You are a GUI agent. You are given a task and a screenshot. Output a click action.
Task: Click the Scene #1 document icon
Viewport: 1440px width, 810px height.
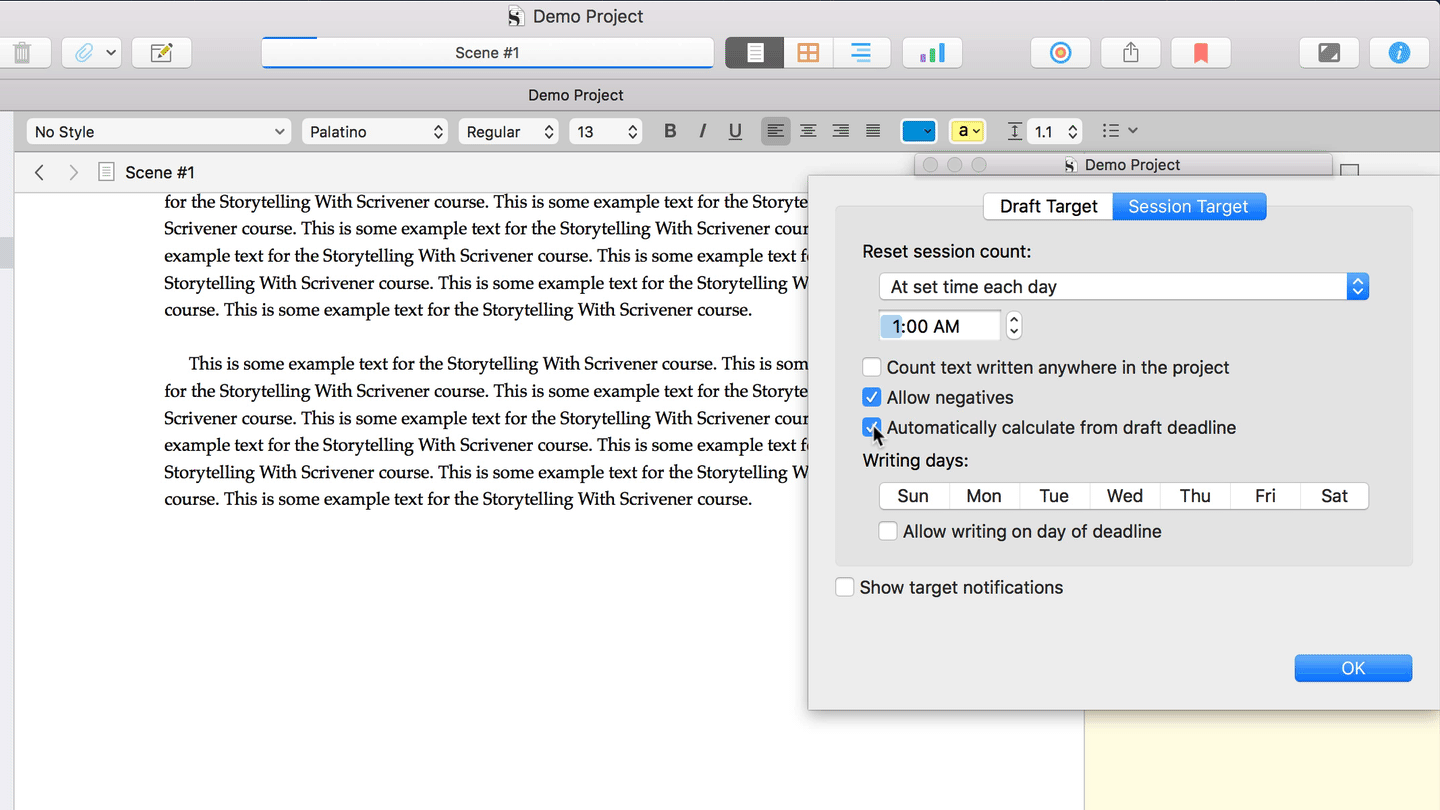point(106,172)
